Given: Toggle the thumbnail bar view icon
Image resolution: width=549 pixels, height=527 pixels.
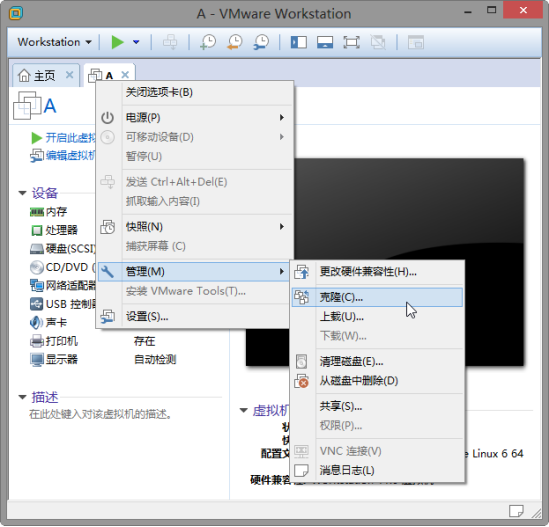Looking at the screenshot, I should click(x=325, y=42).
